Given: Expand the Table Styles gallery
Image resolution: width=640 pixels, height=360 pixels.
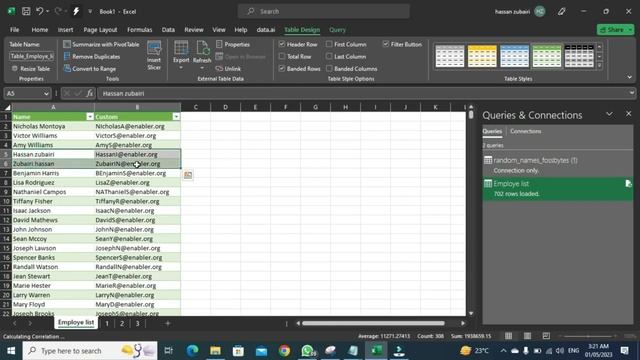Looking at the screenshot, I should (600, 65).
